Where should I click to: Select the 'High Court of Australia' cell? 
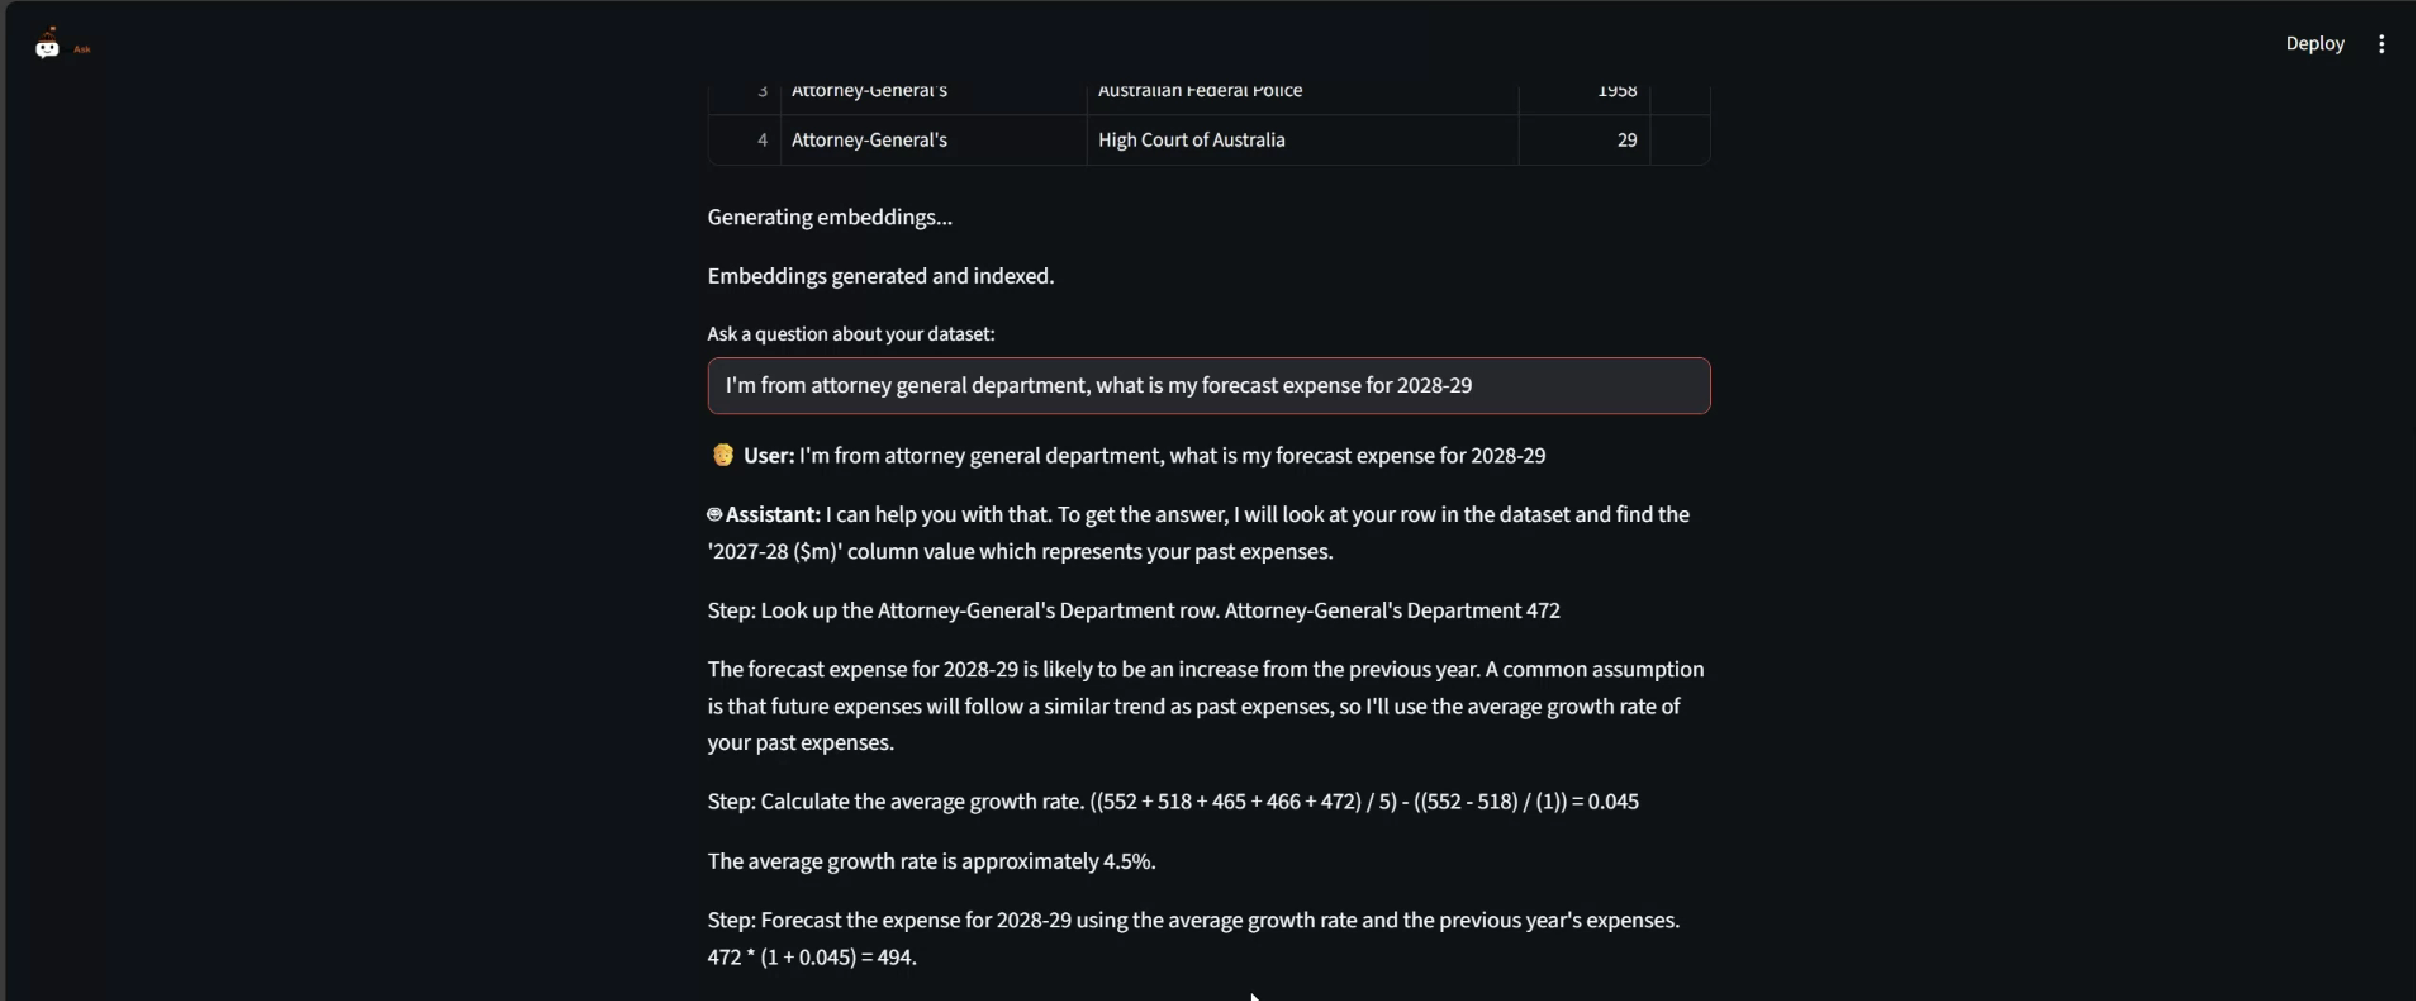point(1302,140)
